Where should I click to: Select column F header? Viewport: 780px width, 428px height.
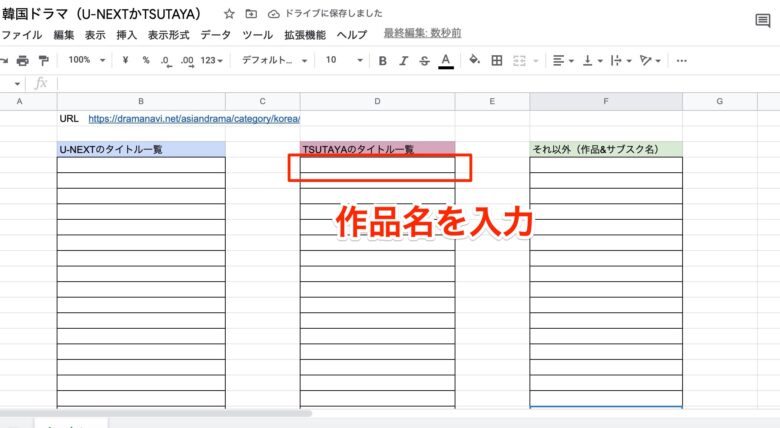tap(606, 101)
